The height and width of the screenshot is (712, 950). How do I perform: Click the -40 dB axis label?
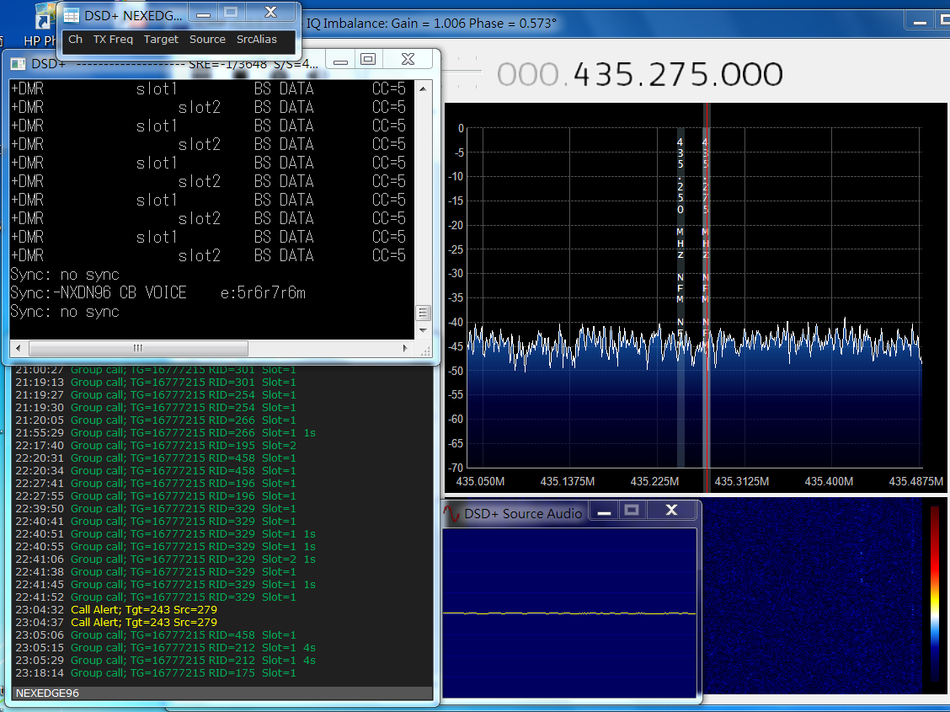tap(456, 322)
